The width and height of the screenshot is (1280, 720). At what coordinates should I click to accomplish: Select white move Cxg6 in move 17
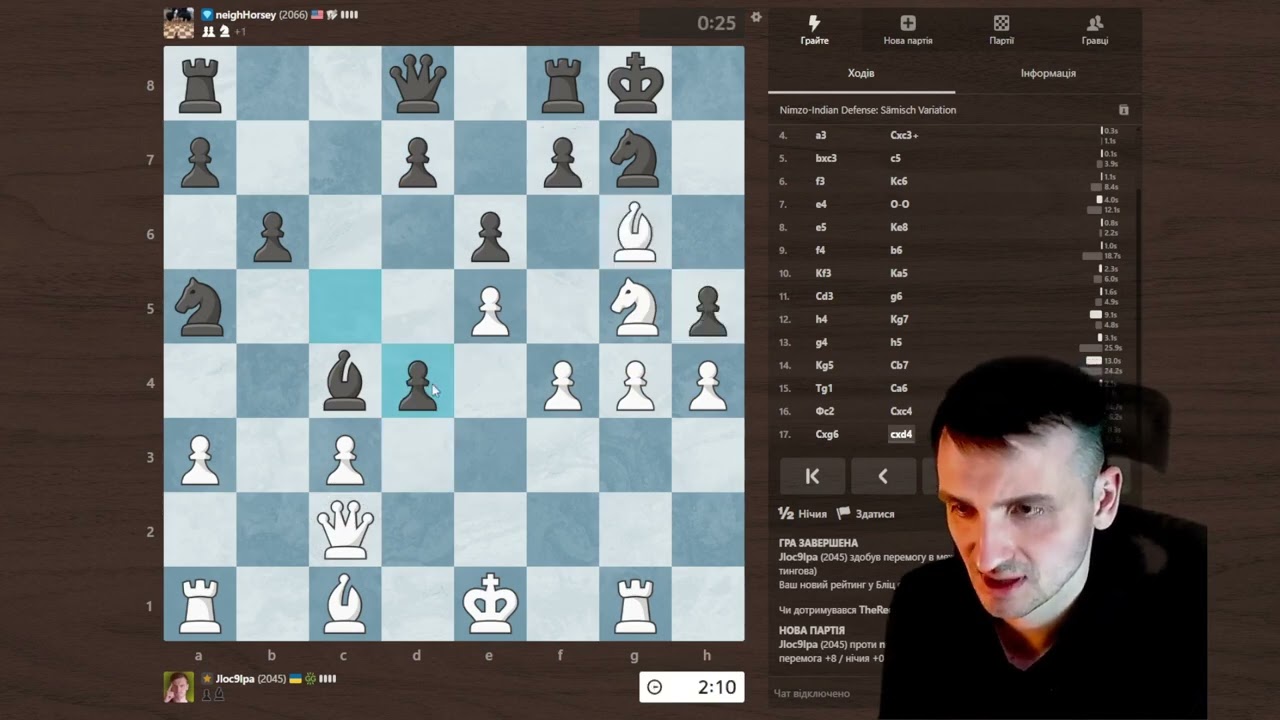tap(827, 434)
